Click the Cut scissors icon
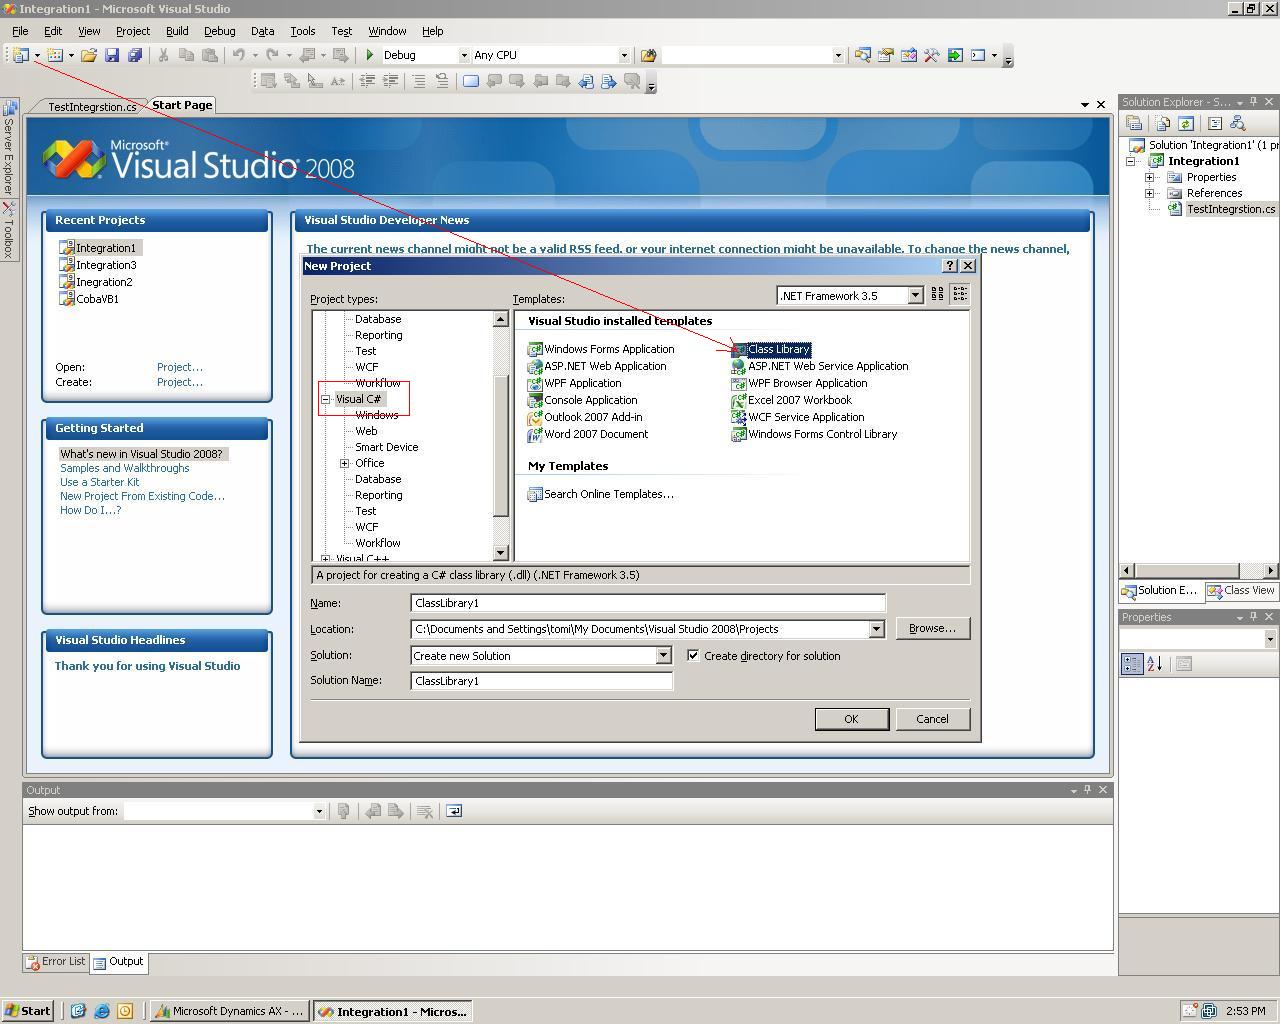This screenshot has width=1280, height=1024. point(163,55)
